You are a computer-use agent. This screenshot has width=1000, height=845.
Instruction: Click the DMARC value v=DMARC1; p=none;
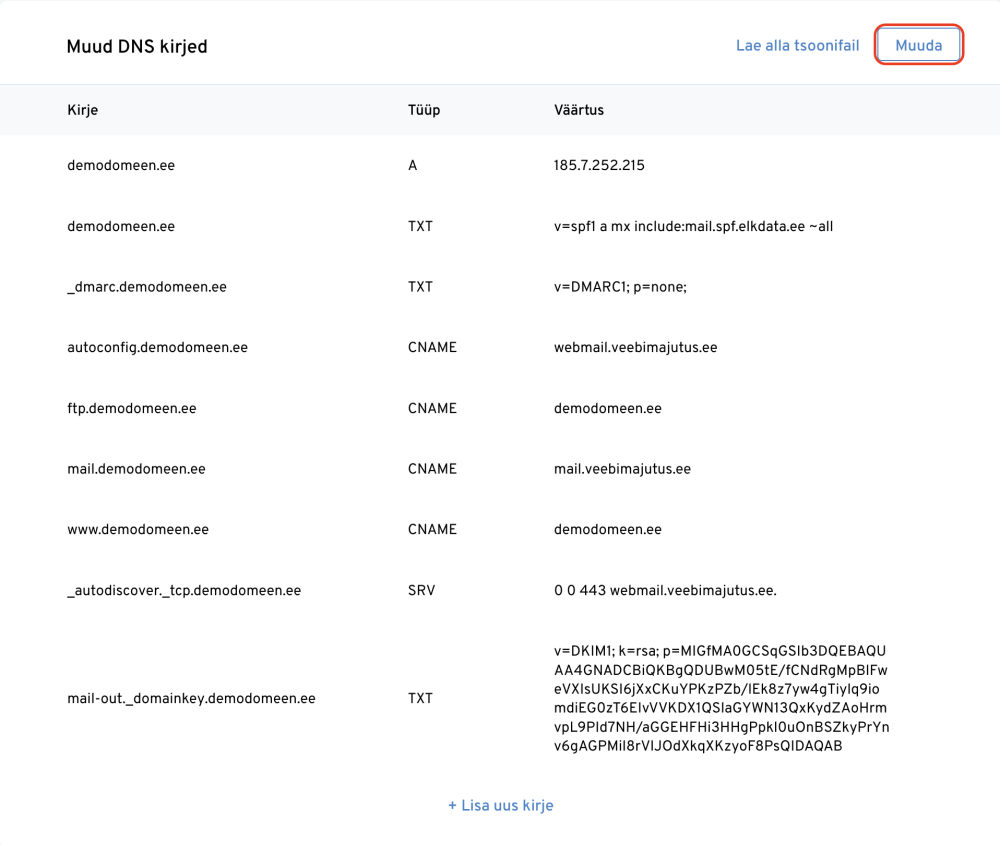pyautogui.click(x=620, y=287)
